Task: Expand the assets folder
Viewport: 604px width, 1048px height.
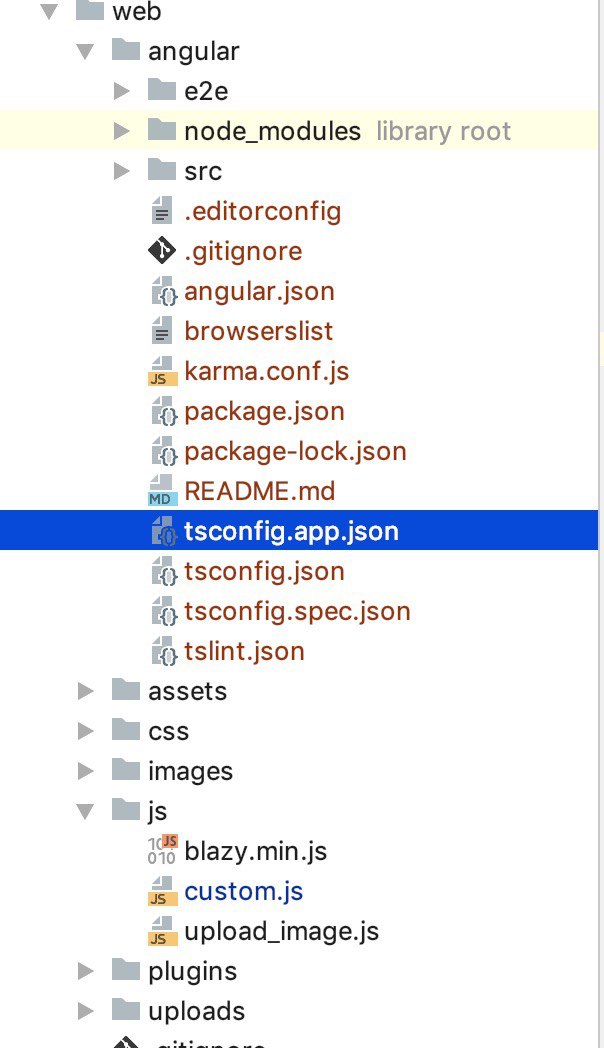Action: (87, 691)
